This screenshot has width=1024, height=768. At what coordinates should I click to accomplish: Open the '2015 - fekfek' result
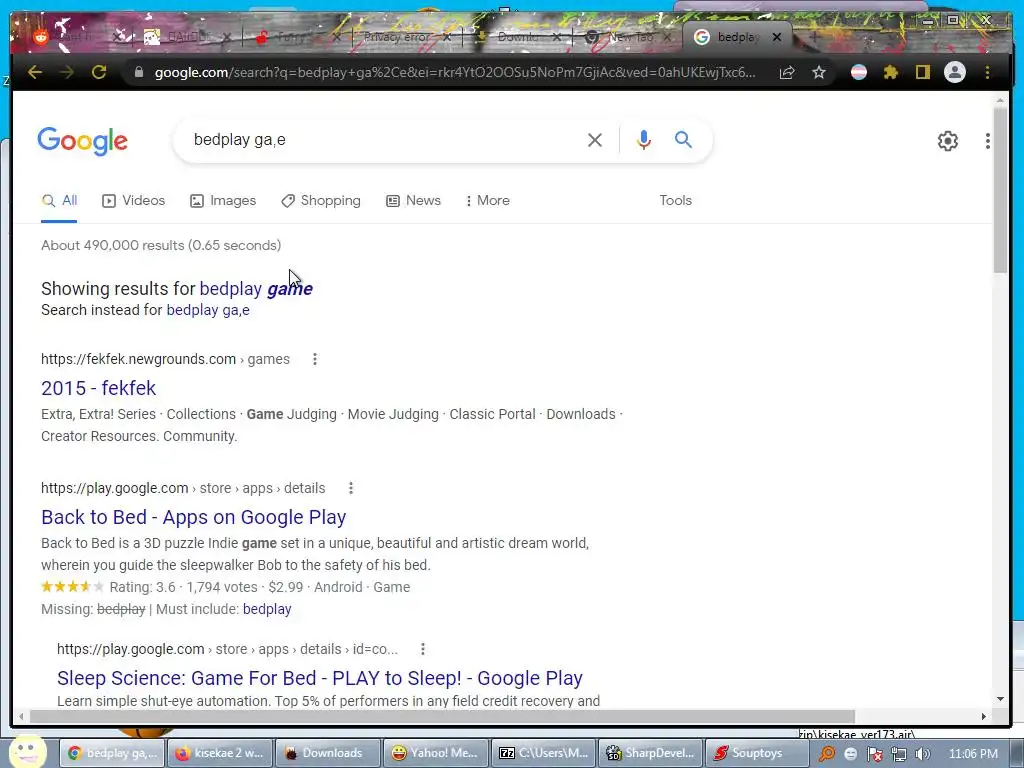click(99, 388)
